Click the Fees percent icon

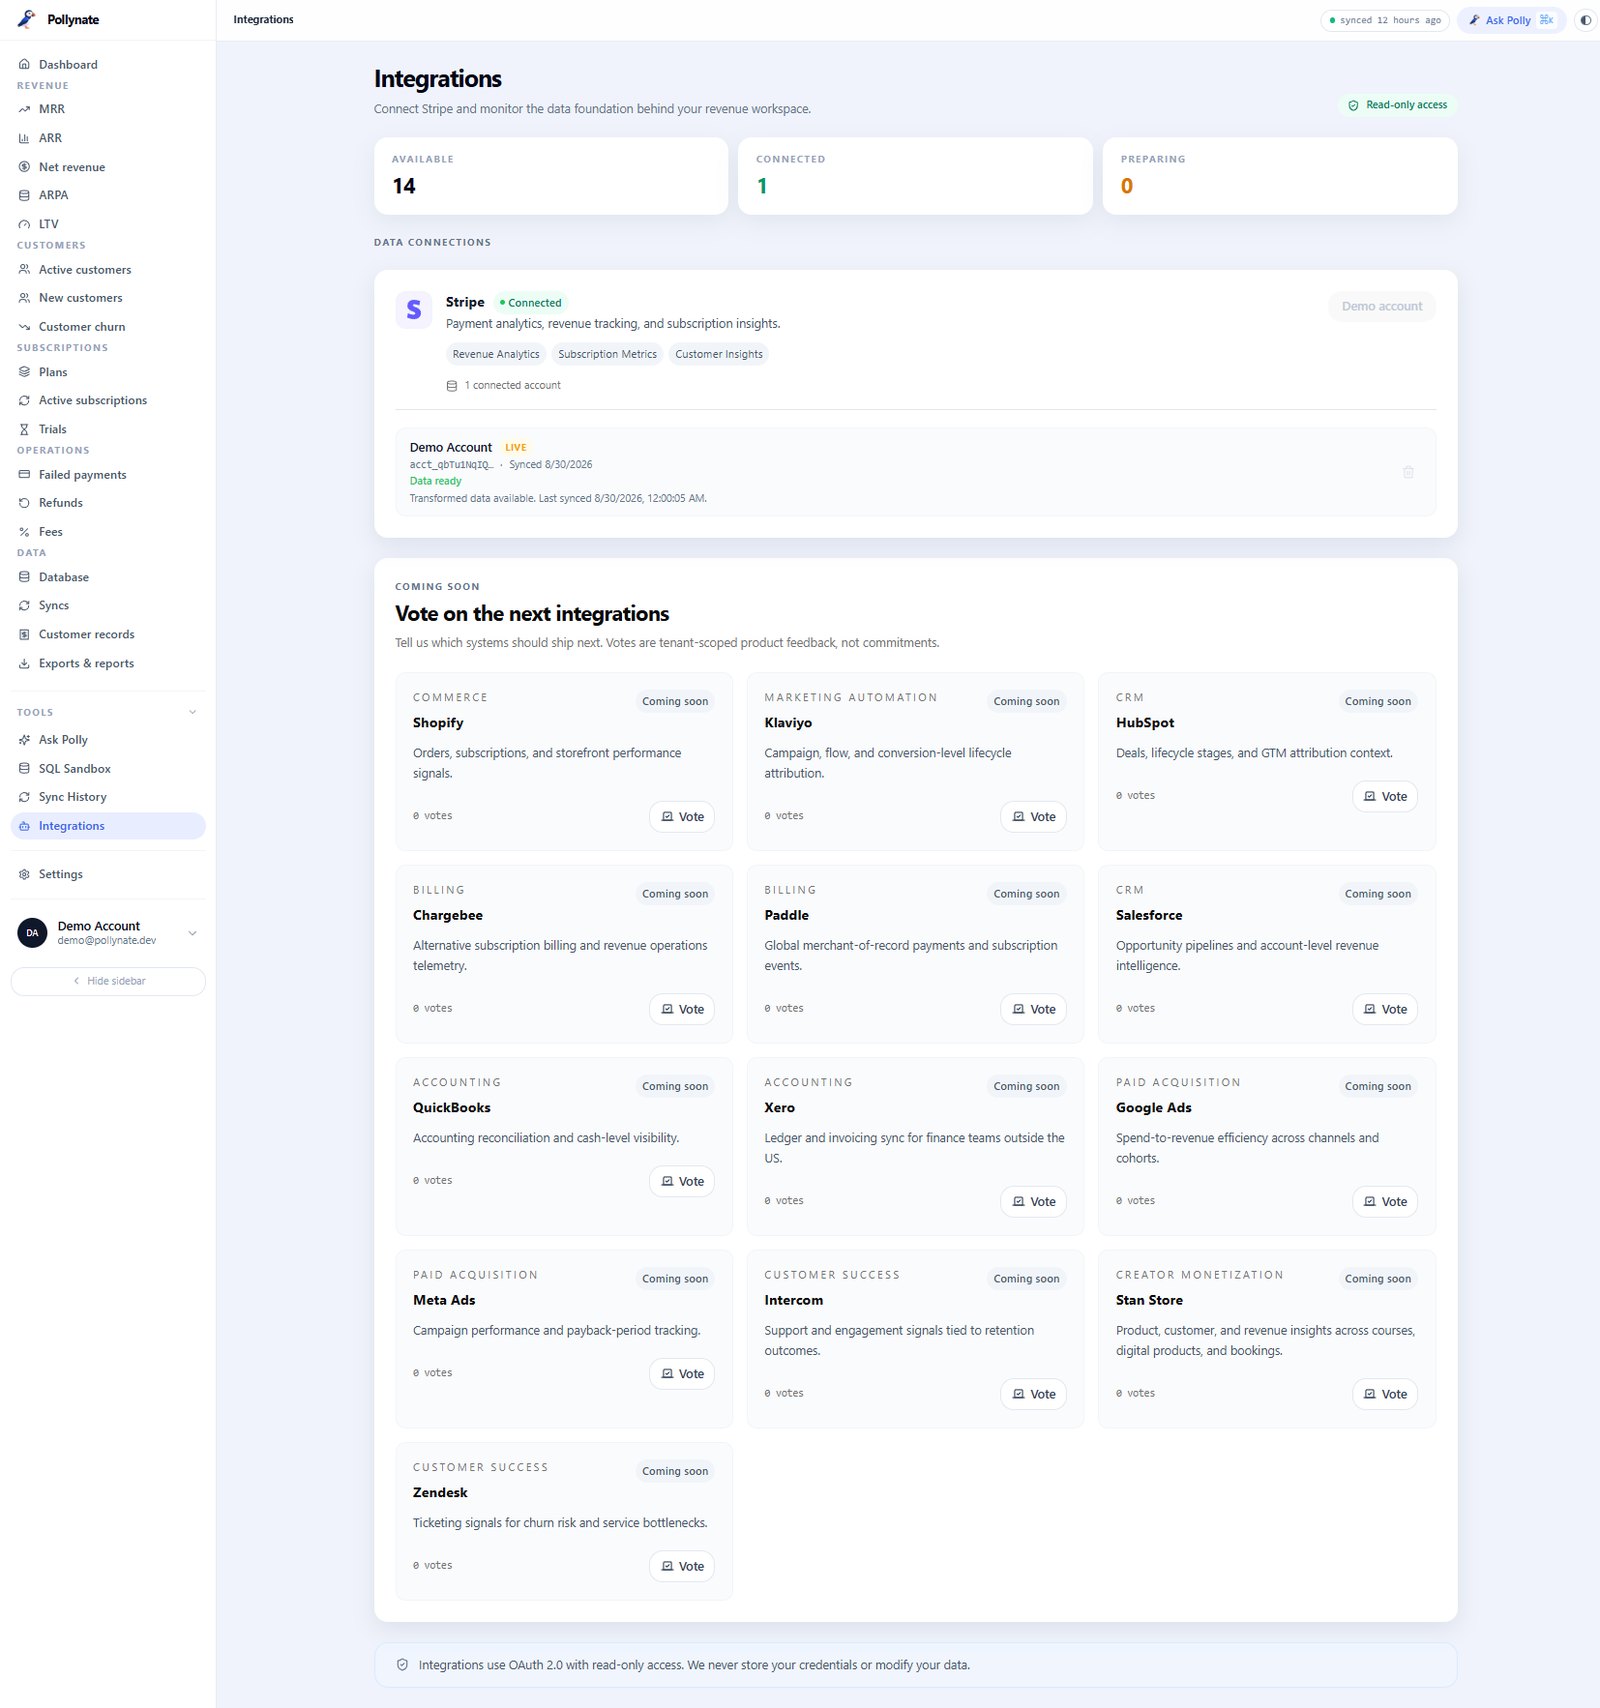pos(24,532)
